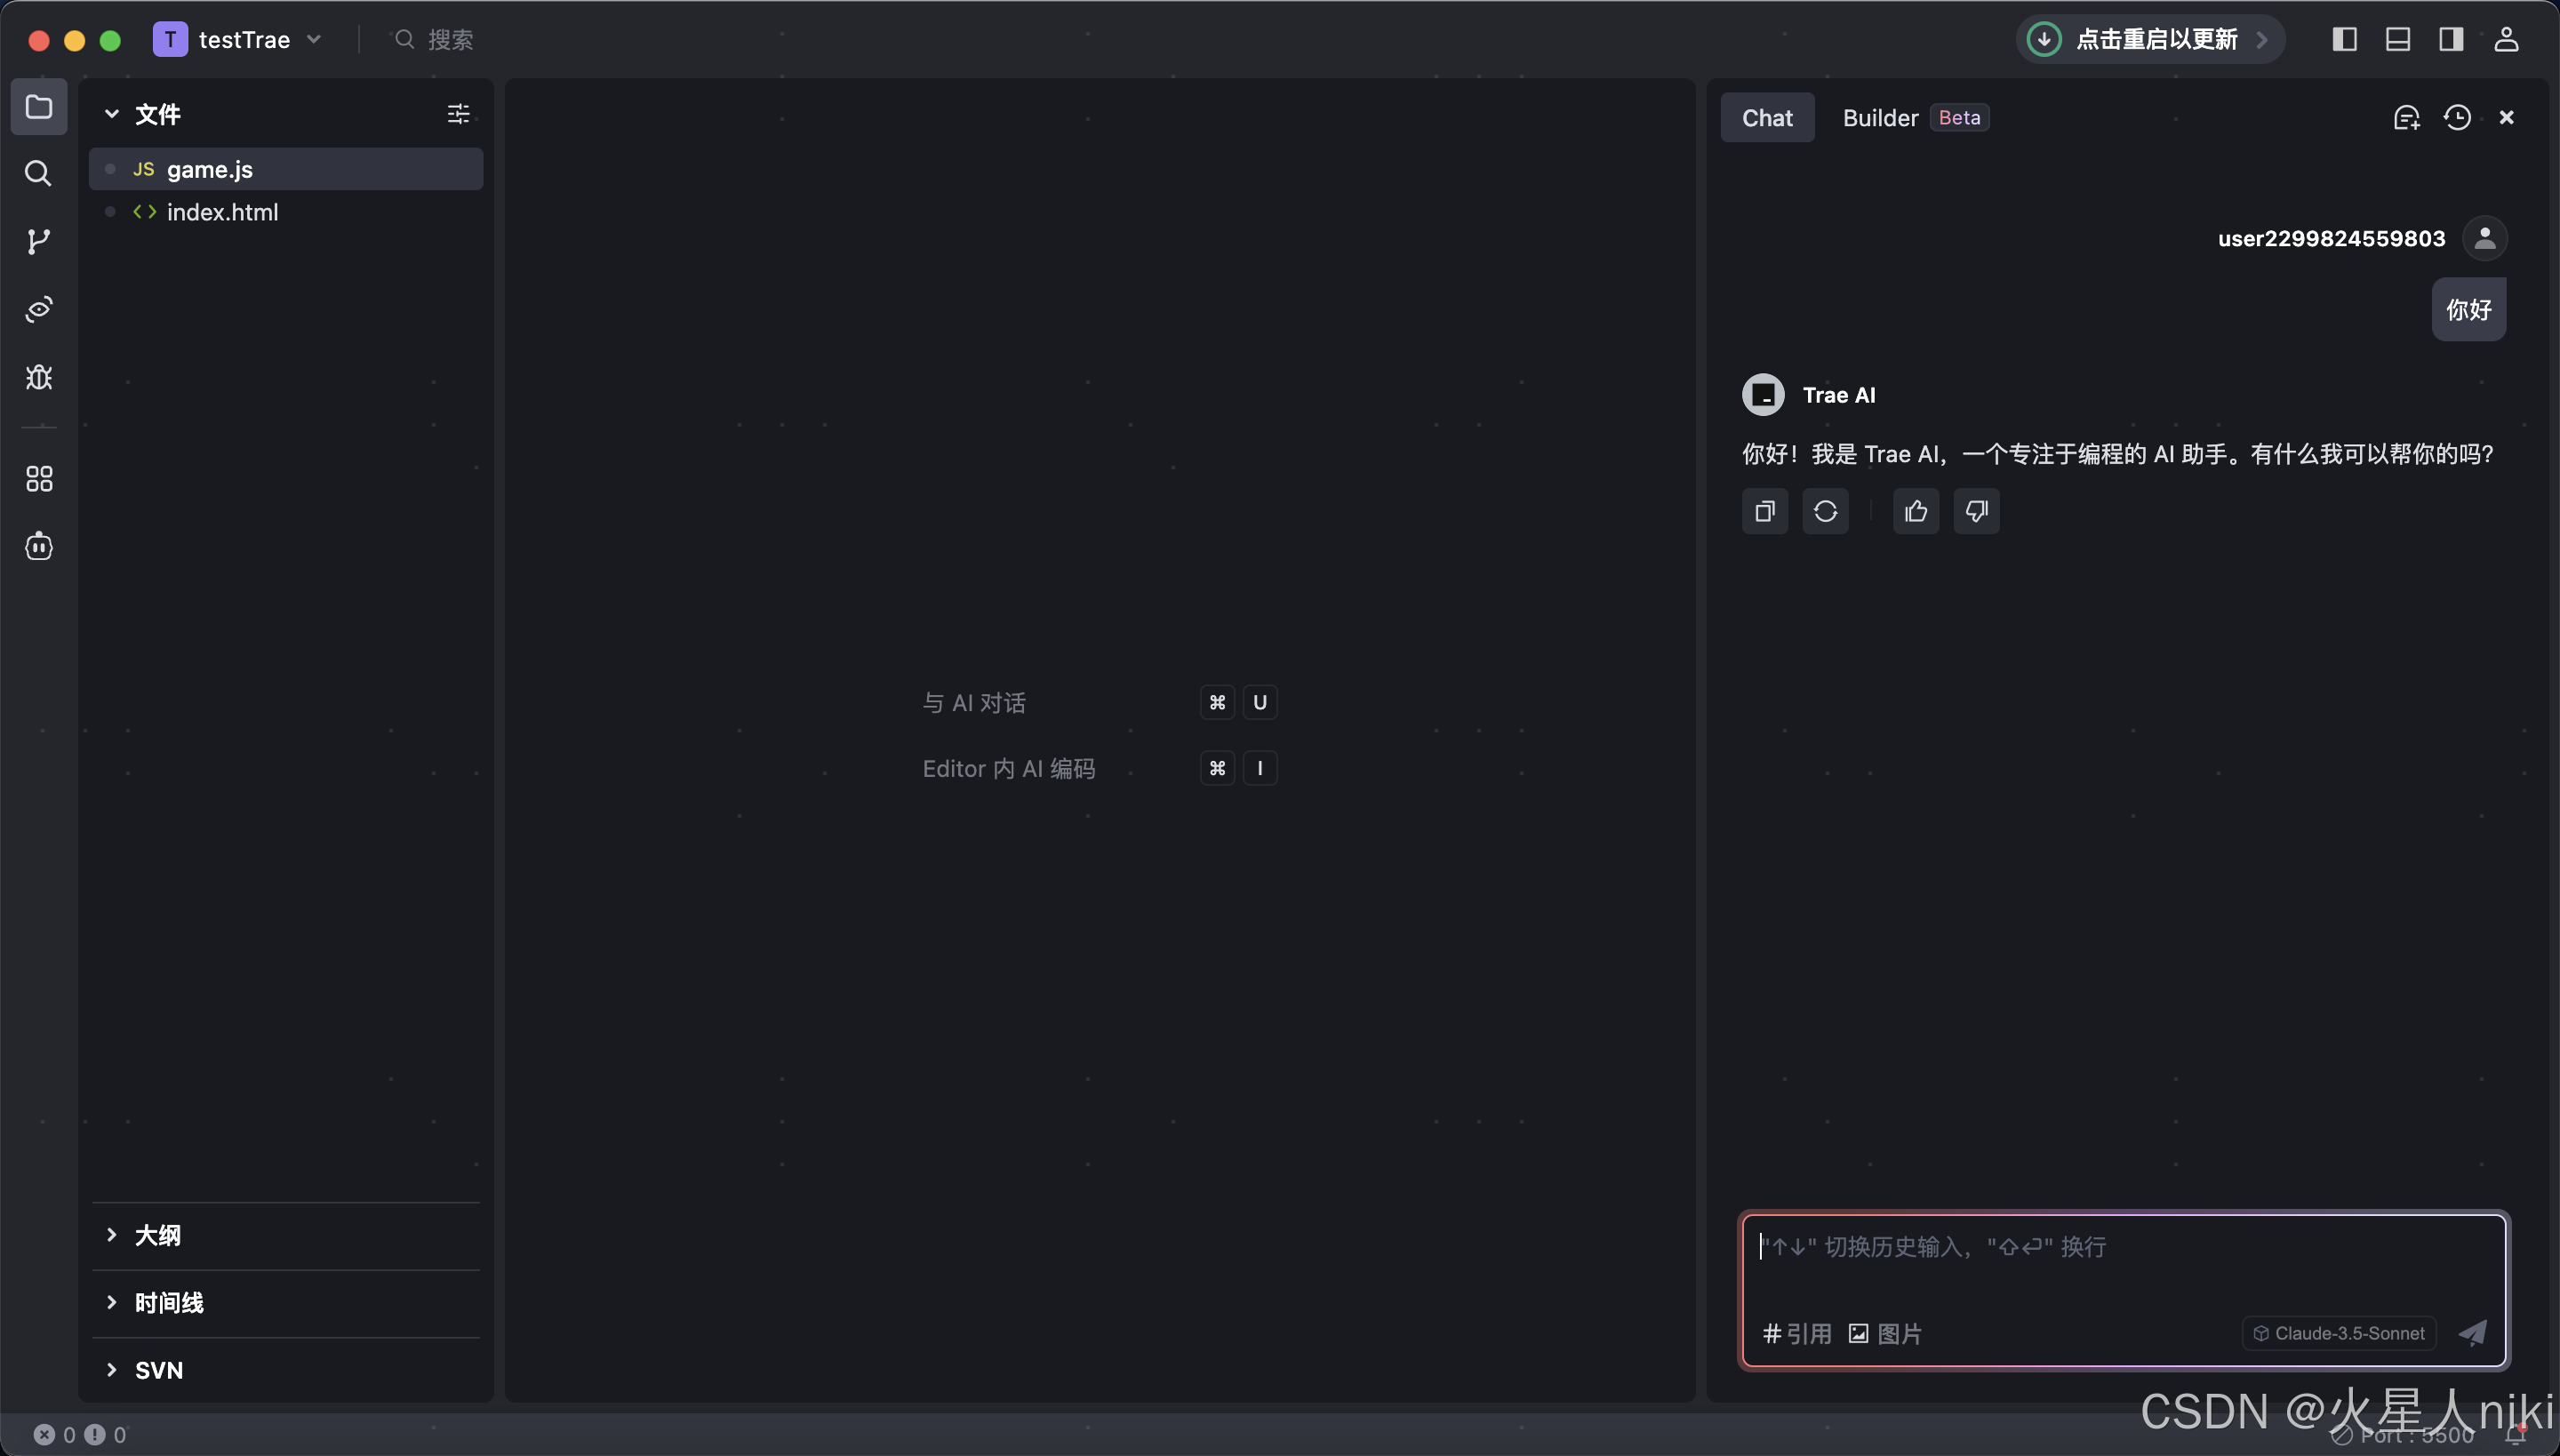This screenshot has width=2560, height=1456.
Task: Thumbs down the Trae AI reply
Action: click(x=1976, y=511)
